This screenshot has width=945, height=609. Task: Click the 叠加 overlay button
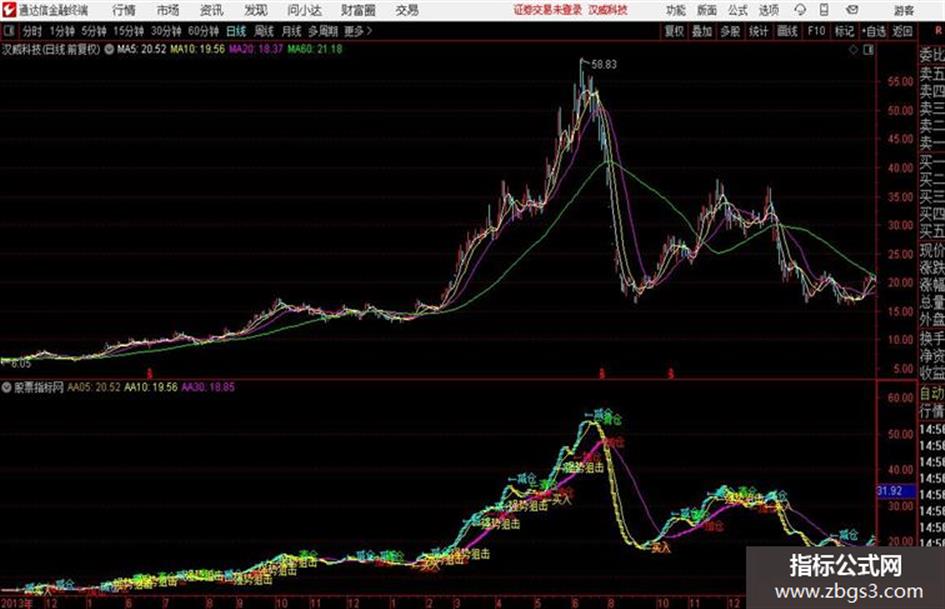pyautogui.click(x=702, y=31)
